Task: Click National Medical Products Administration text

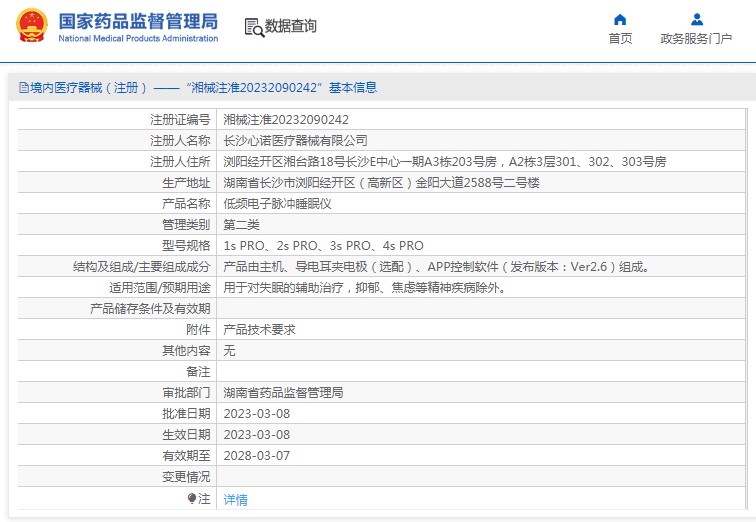Action: pos(138,39)
